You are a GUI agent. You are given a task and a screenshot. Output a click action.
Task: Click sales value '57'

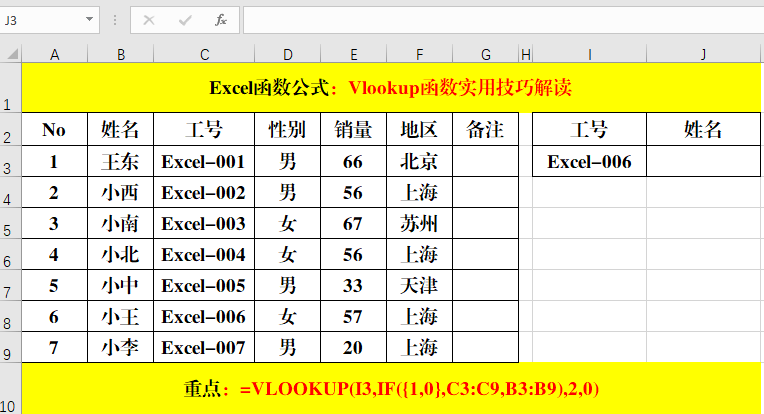[354, 316]
